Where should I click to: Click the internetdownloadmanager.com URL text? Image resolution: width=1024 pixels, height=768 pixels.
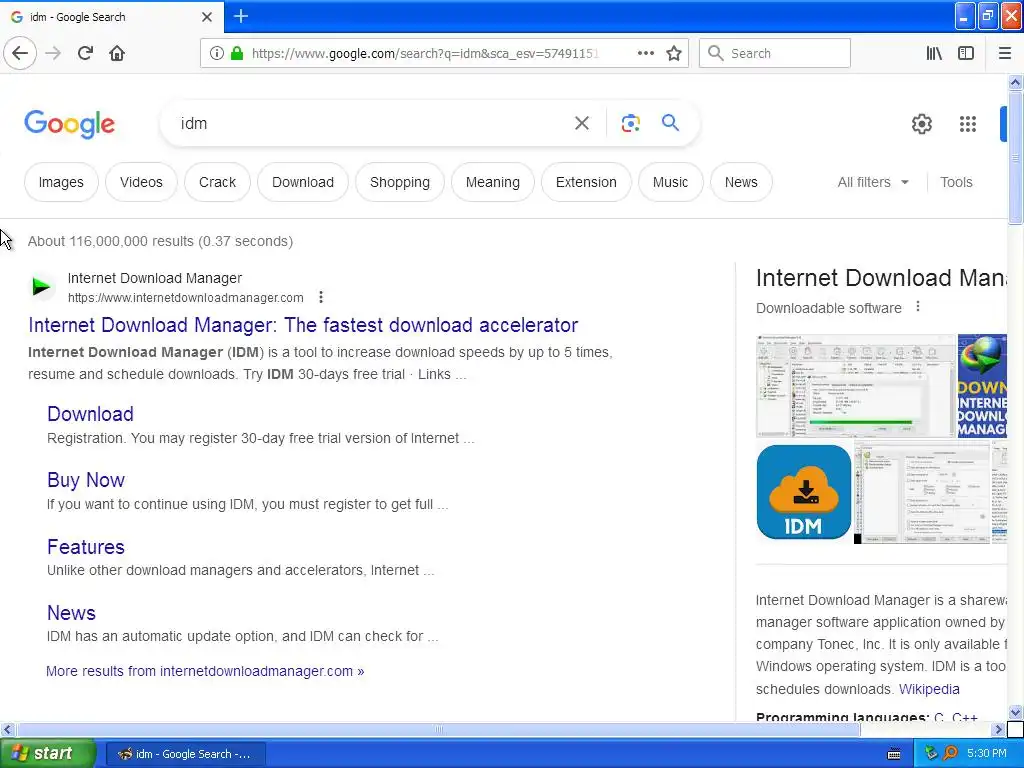coord(185,298)
